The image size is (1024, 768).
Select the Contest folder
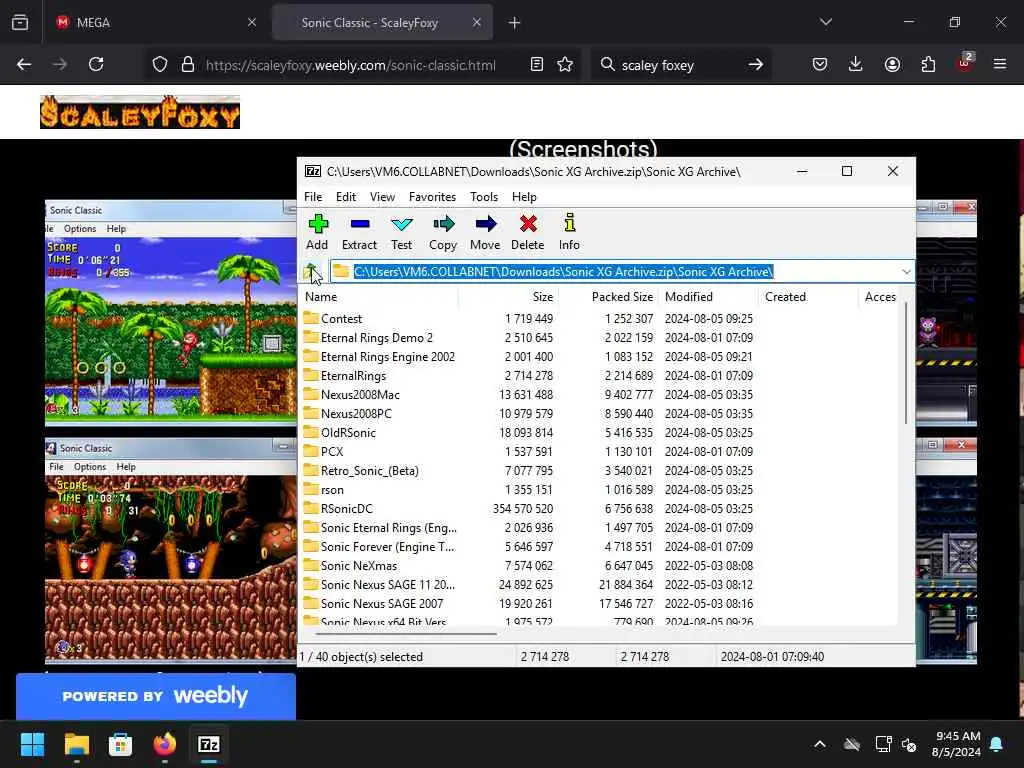point(341,319)
